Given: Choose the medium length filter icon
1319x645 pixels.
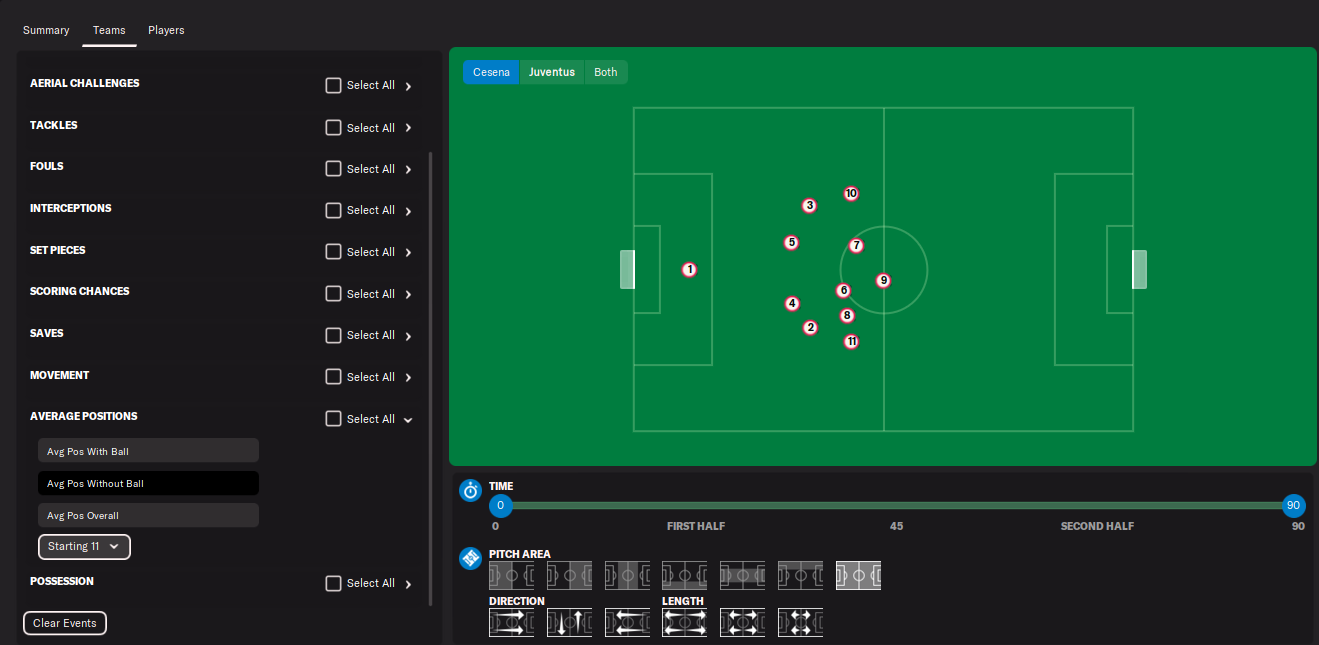Looking at the screenshot, I should click(x=742, y=622).
